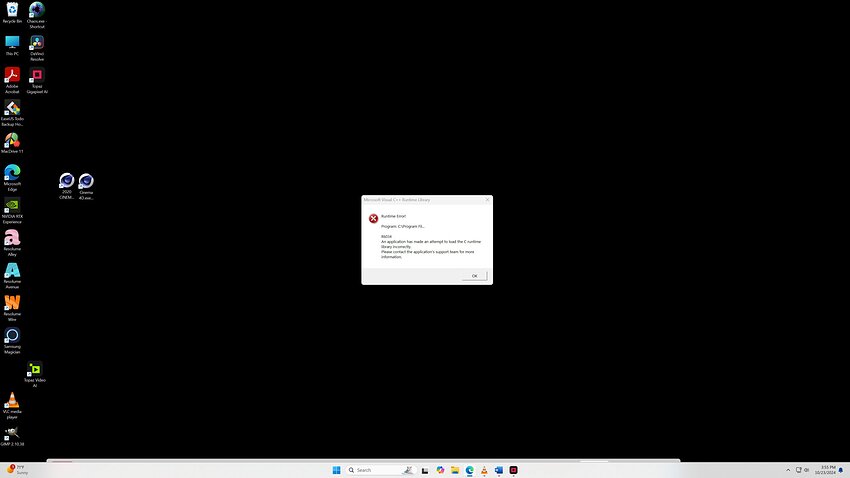The height and width of the screenshot is (478, 850).
Task: Close the Visual C++ Runtime Library dialog
Action: point(487,199)
